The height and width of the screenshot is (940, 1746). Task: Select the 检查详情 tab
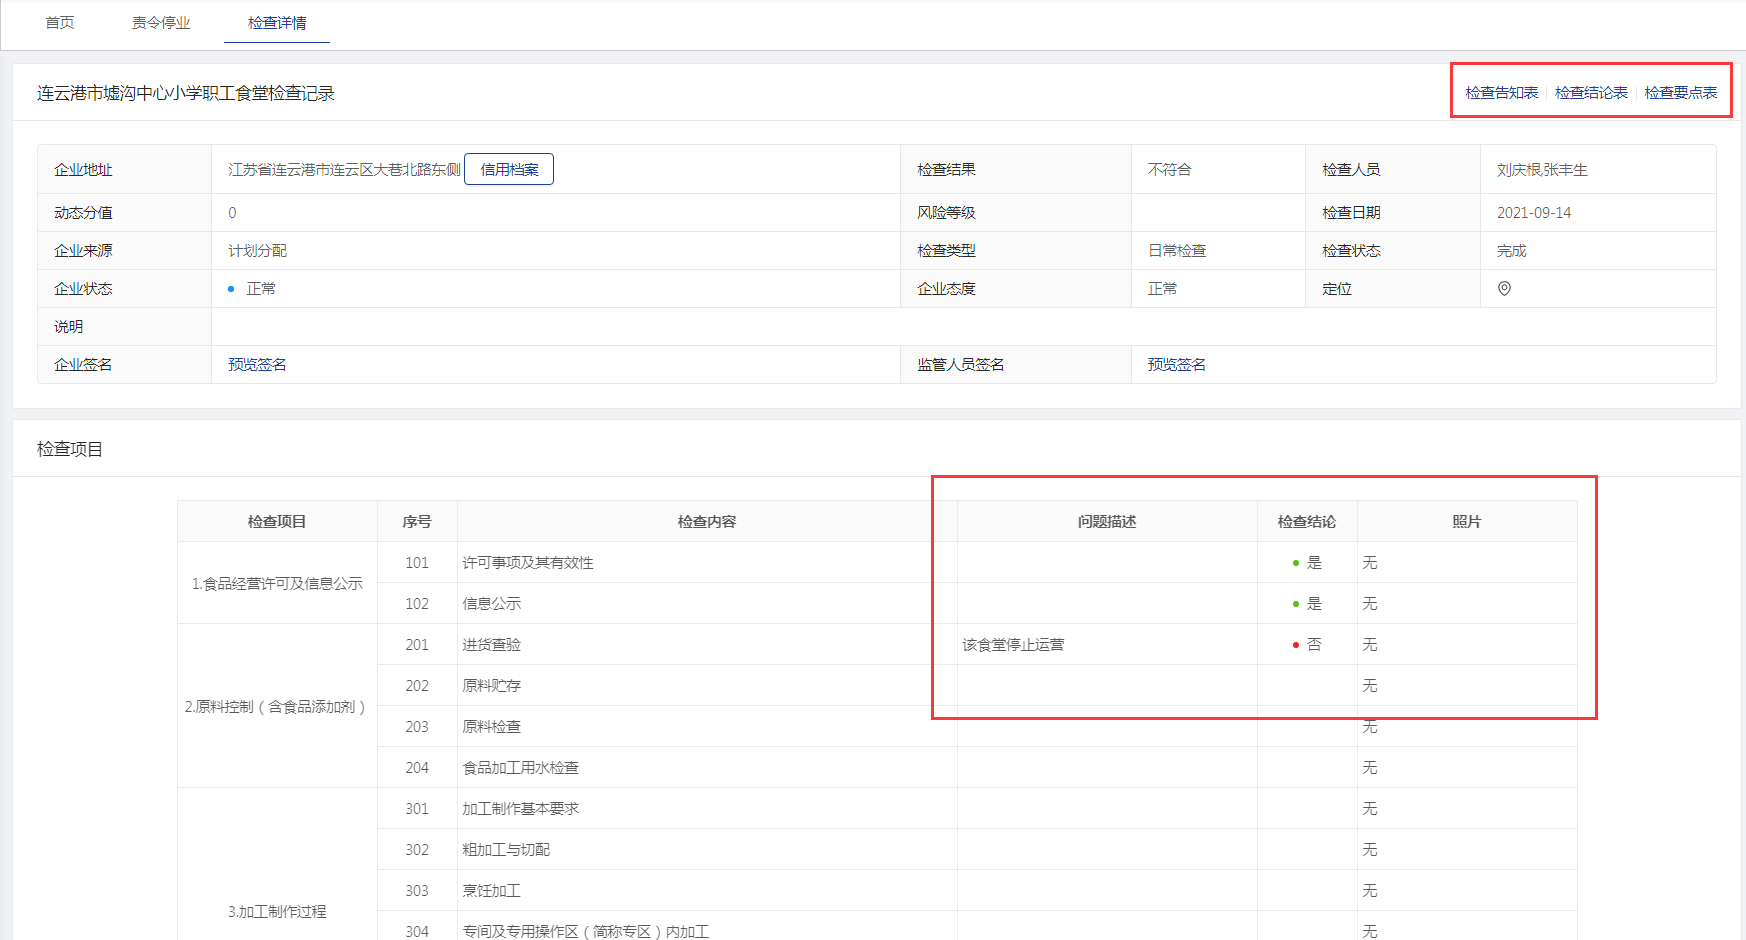pos(277,23)
